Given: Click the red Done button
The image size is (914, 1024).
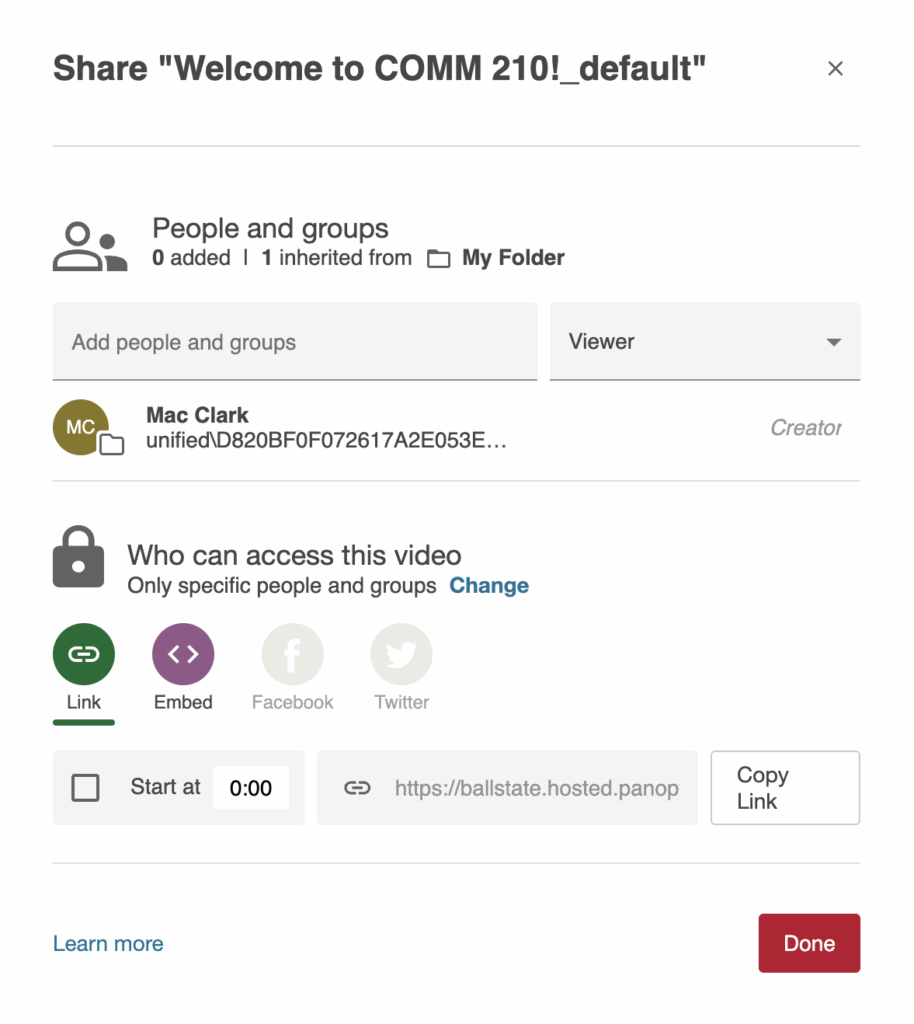Looking at the screenshot, I should pos(808,943).
